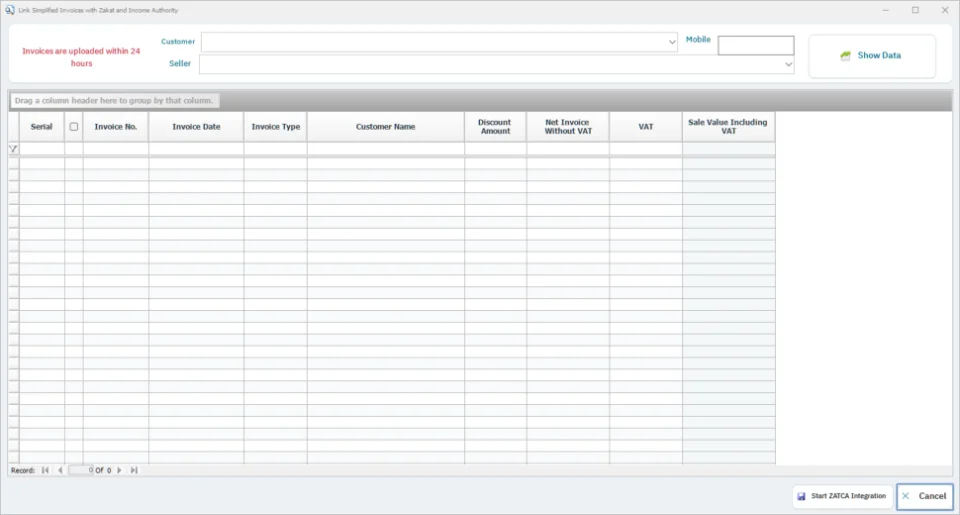This screenshot has height=515, width=960.
Task: Click the Customer Name filter cell
Action: (x=386, y=149)
